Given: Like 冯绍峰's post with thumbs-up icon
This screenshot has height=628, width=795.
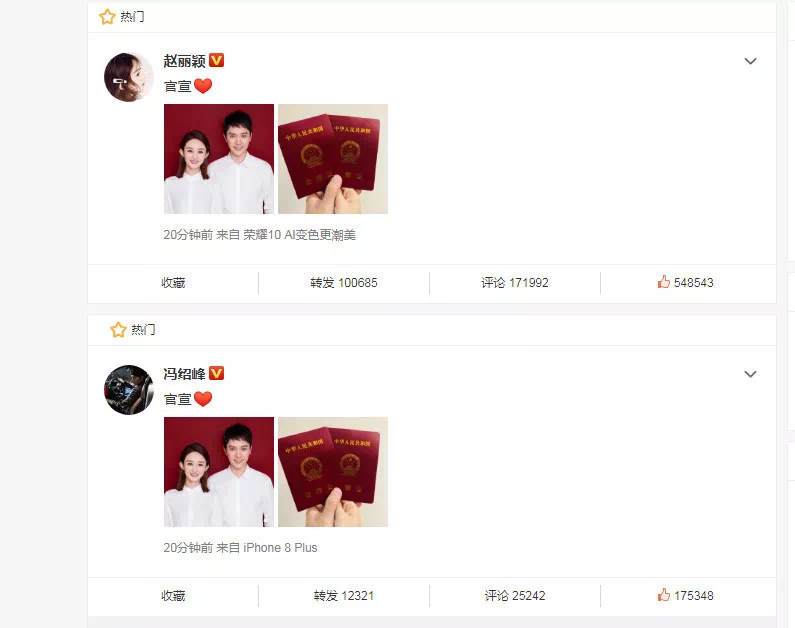Looking at the screenshot, I should pos(664,595).
